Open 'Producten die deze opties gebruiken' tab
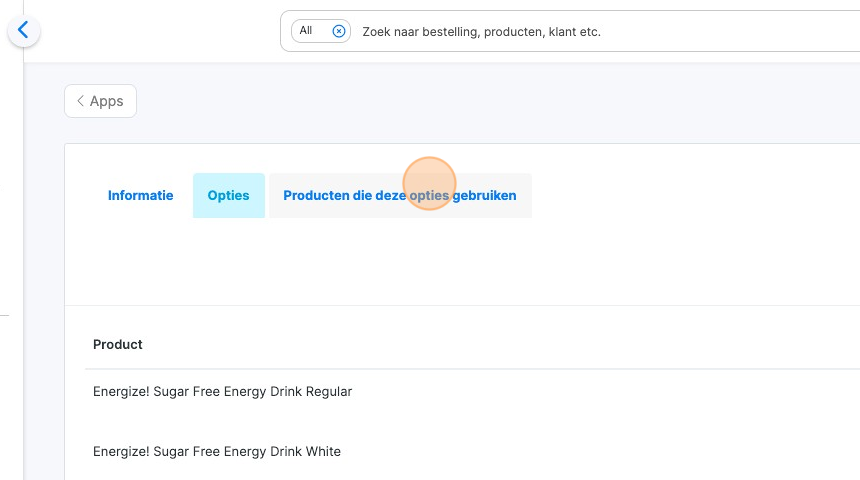Screen dimensions: 860x480 [x=400, y=195]
